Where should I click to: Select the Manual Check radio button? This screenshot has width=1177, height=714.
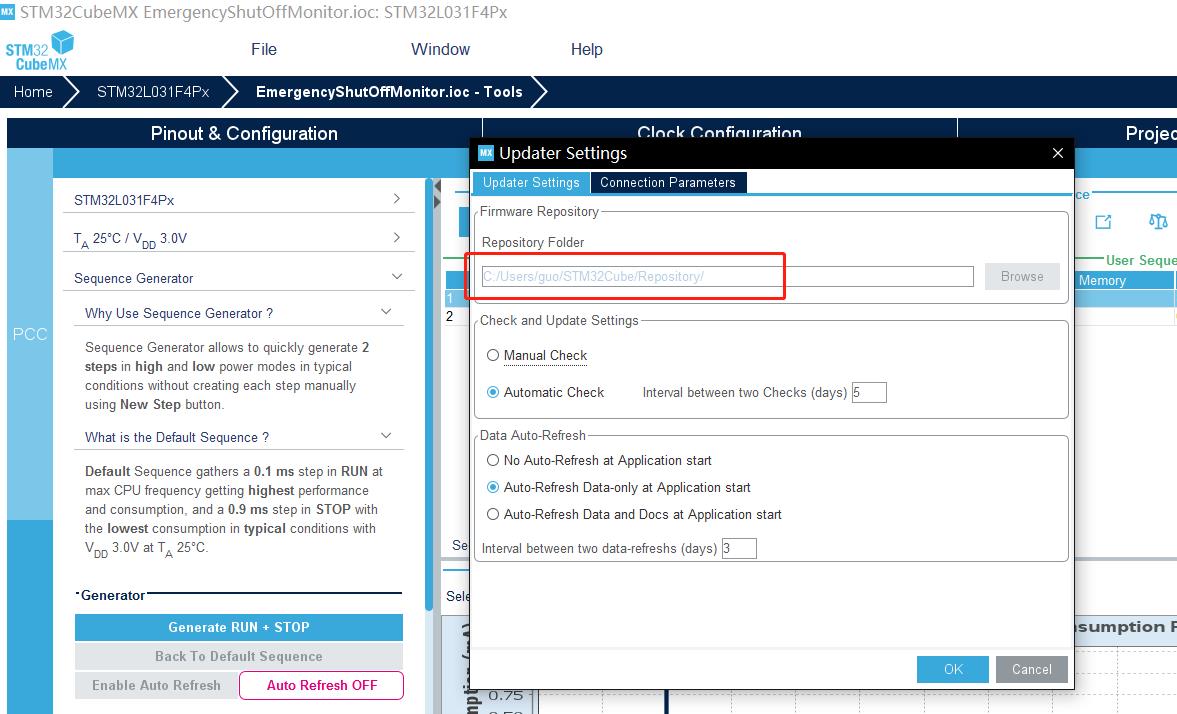click(x=492, y=355)
